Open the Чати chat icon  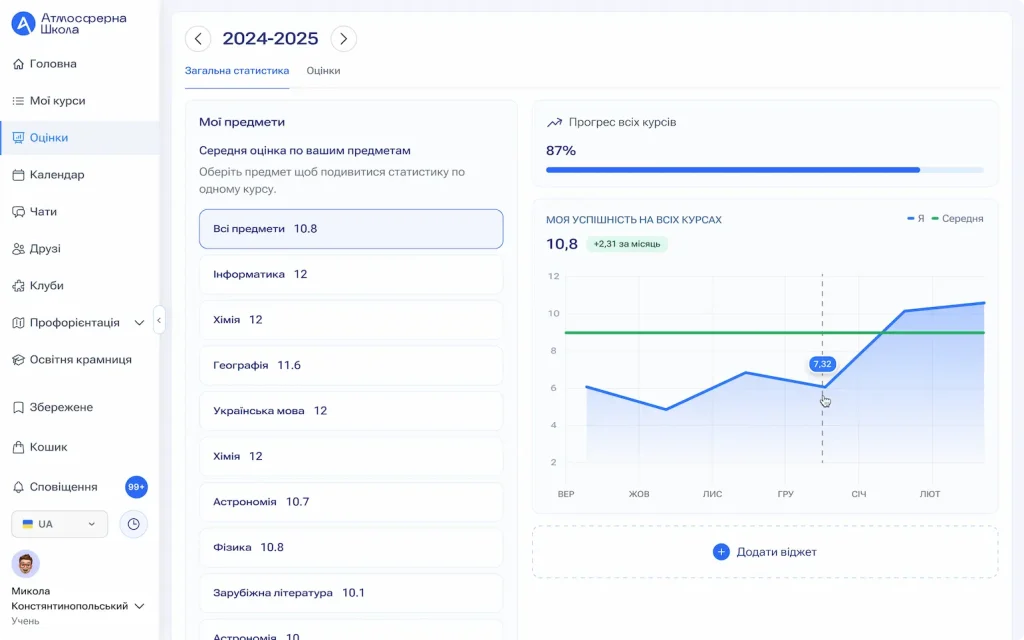pyautogui.click(x=20, y=211)
